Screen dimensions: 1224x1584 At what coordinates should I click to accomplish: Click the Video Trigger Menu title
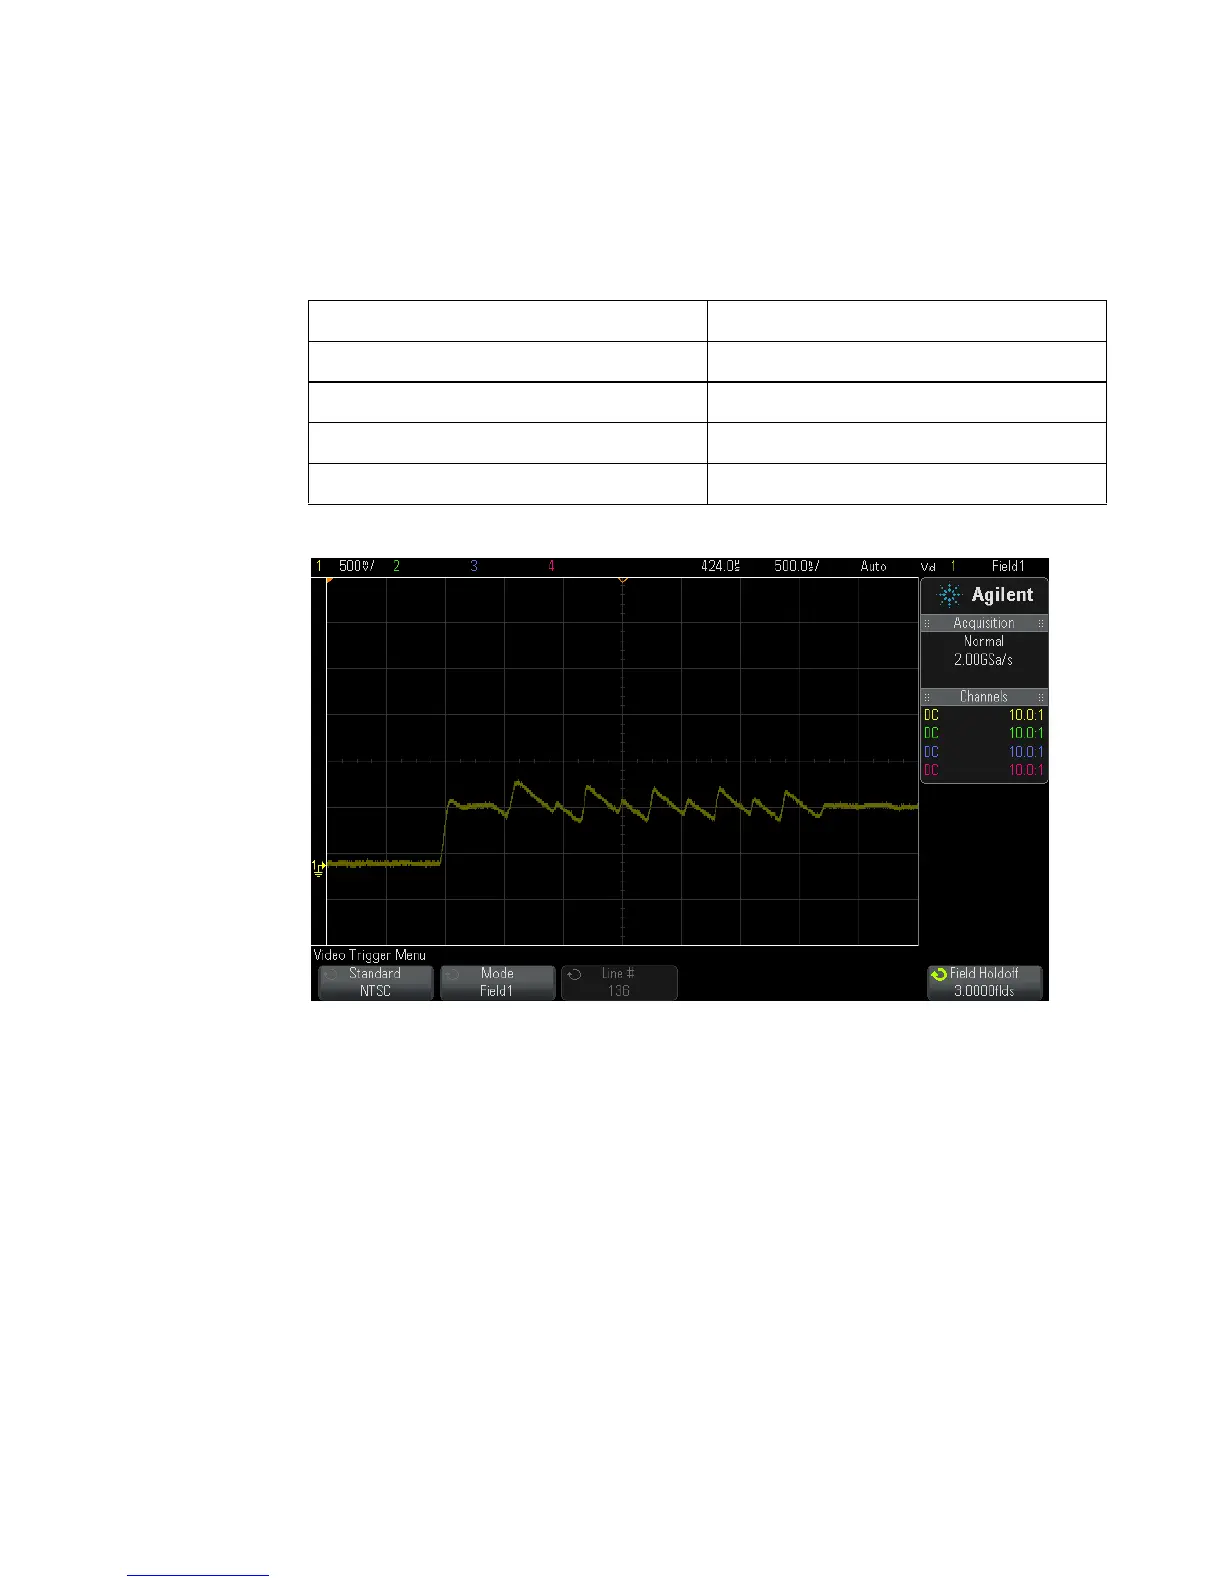[369, 955]
